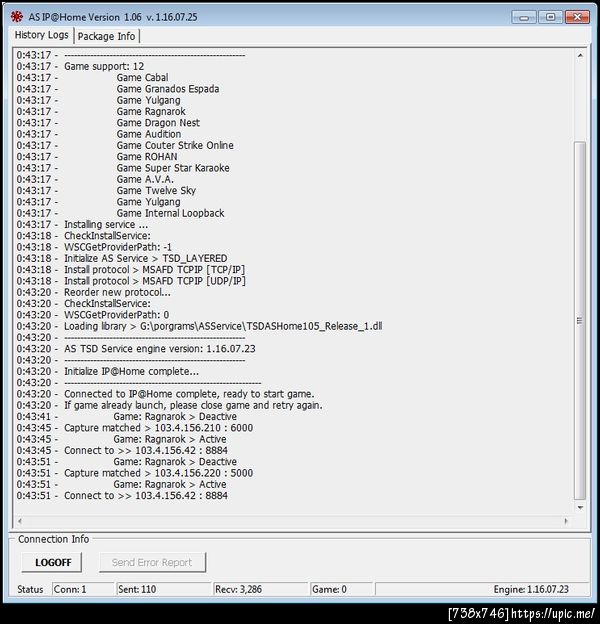Select the 'Game Granados Espada' log line
The height and width of the screenshot is (624, 600).
pos(118,89)
